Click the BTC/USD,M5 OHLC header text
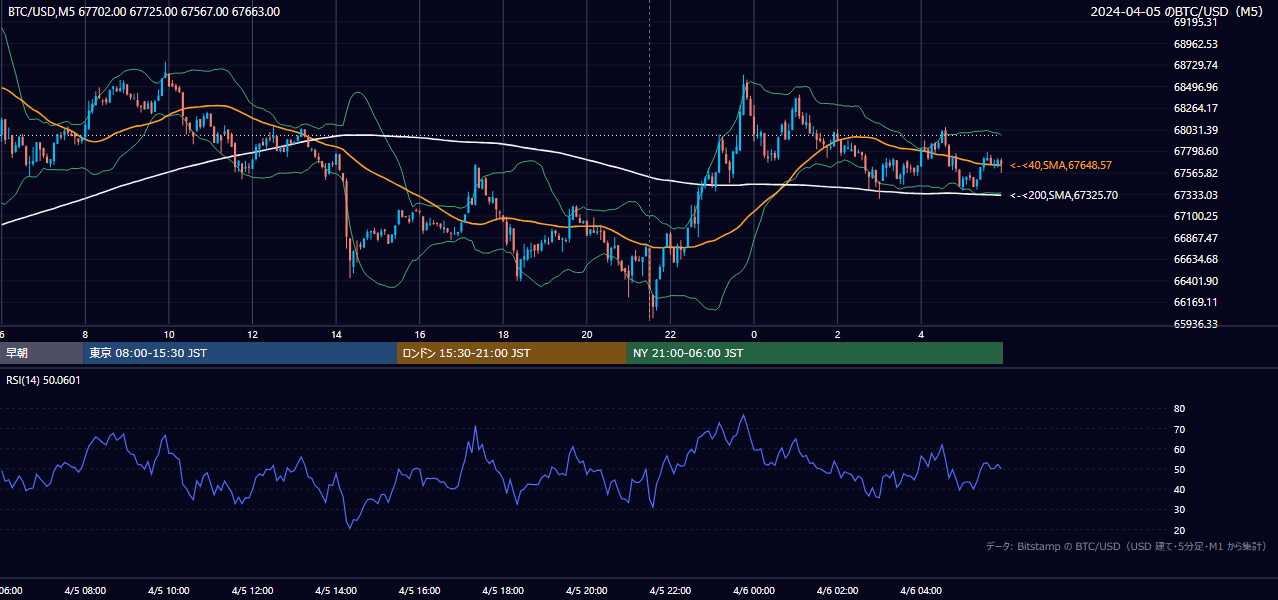 coord(144,12)
